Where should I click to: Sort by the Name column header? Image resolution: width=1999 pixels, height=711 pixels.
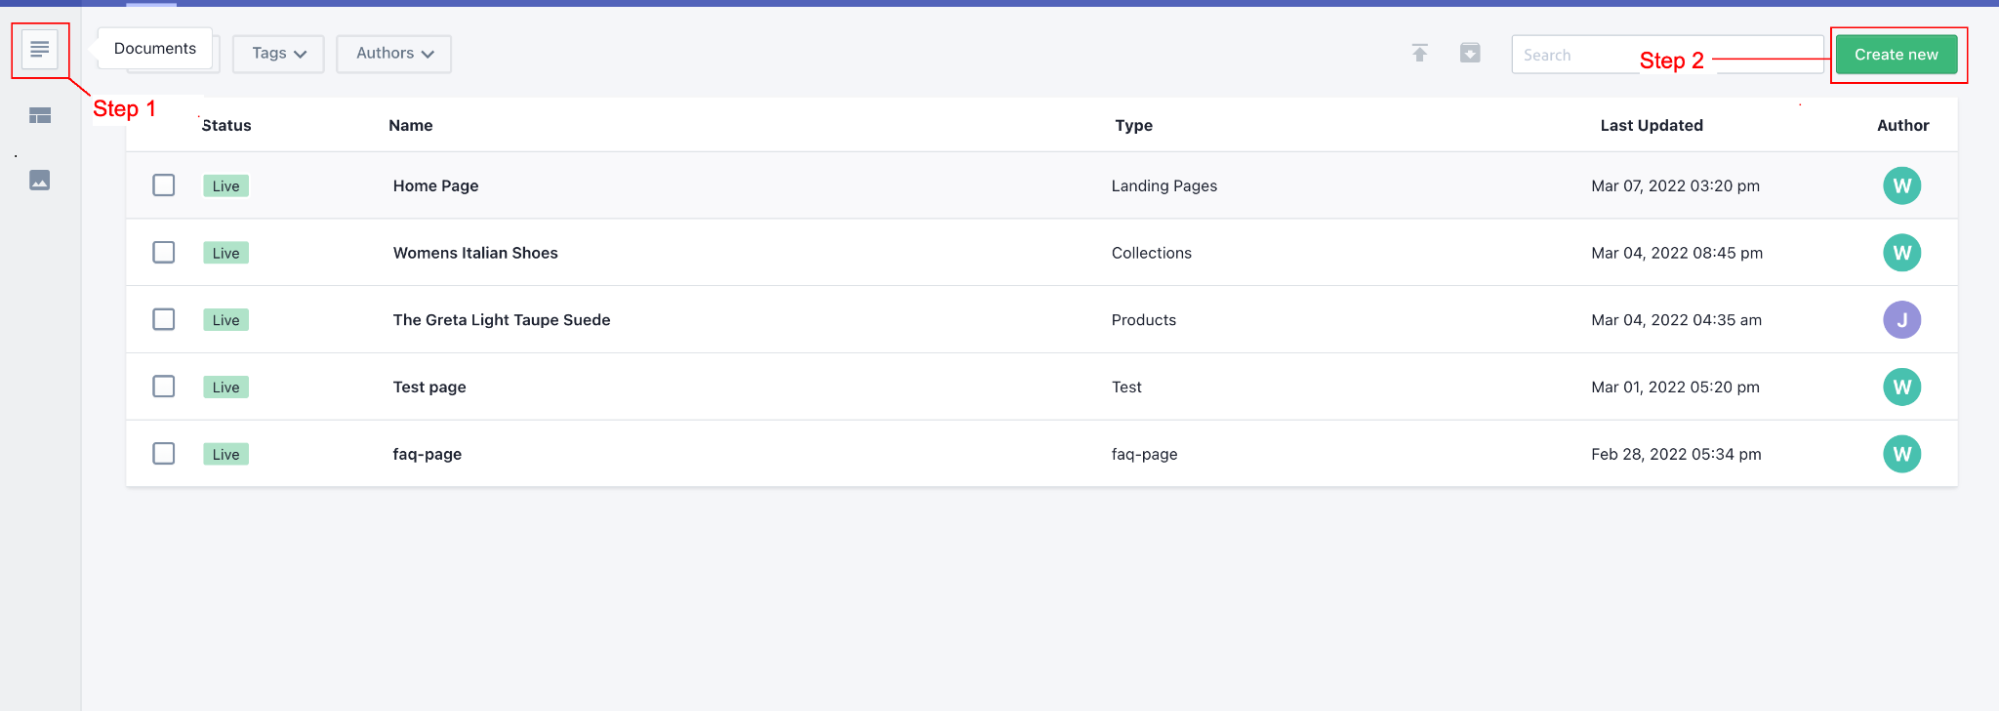(x=410, y=125)
